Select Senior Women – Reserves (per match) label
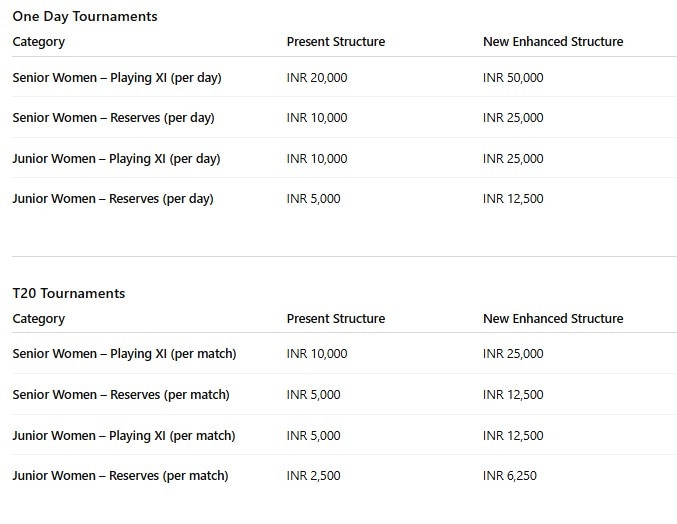The height and width of the screenshot is (524, 677). 121,395
